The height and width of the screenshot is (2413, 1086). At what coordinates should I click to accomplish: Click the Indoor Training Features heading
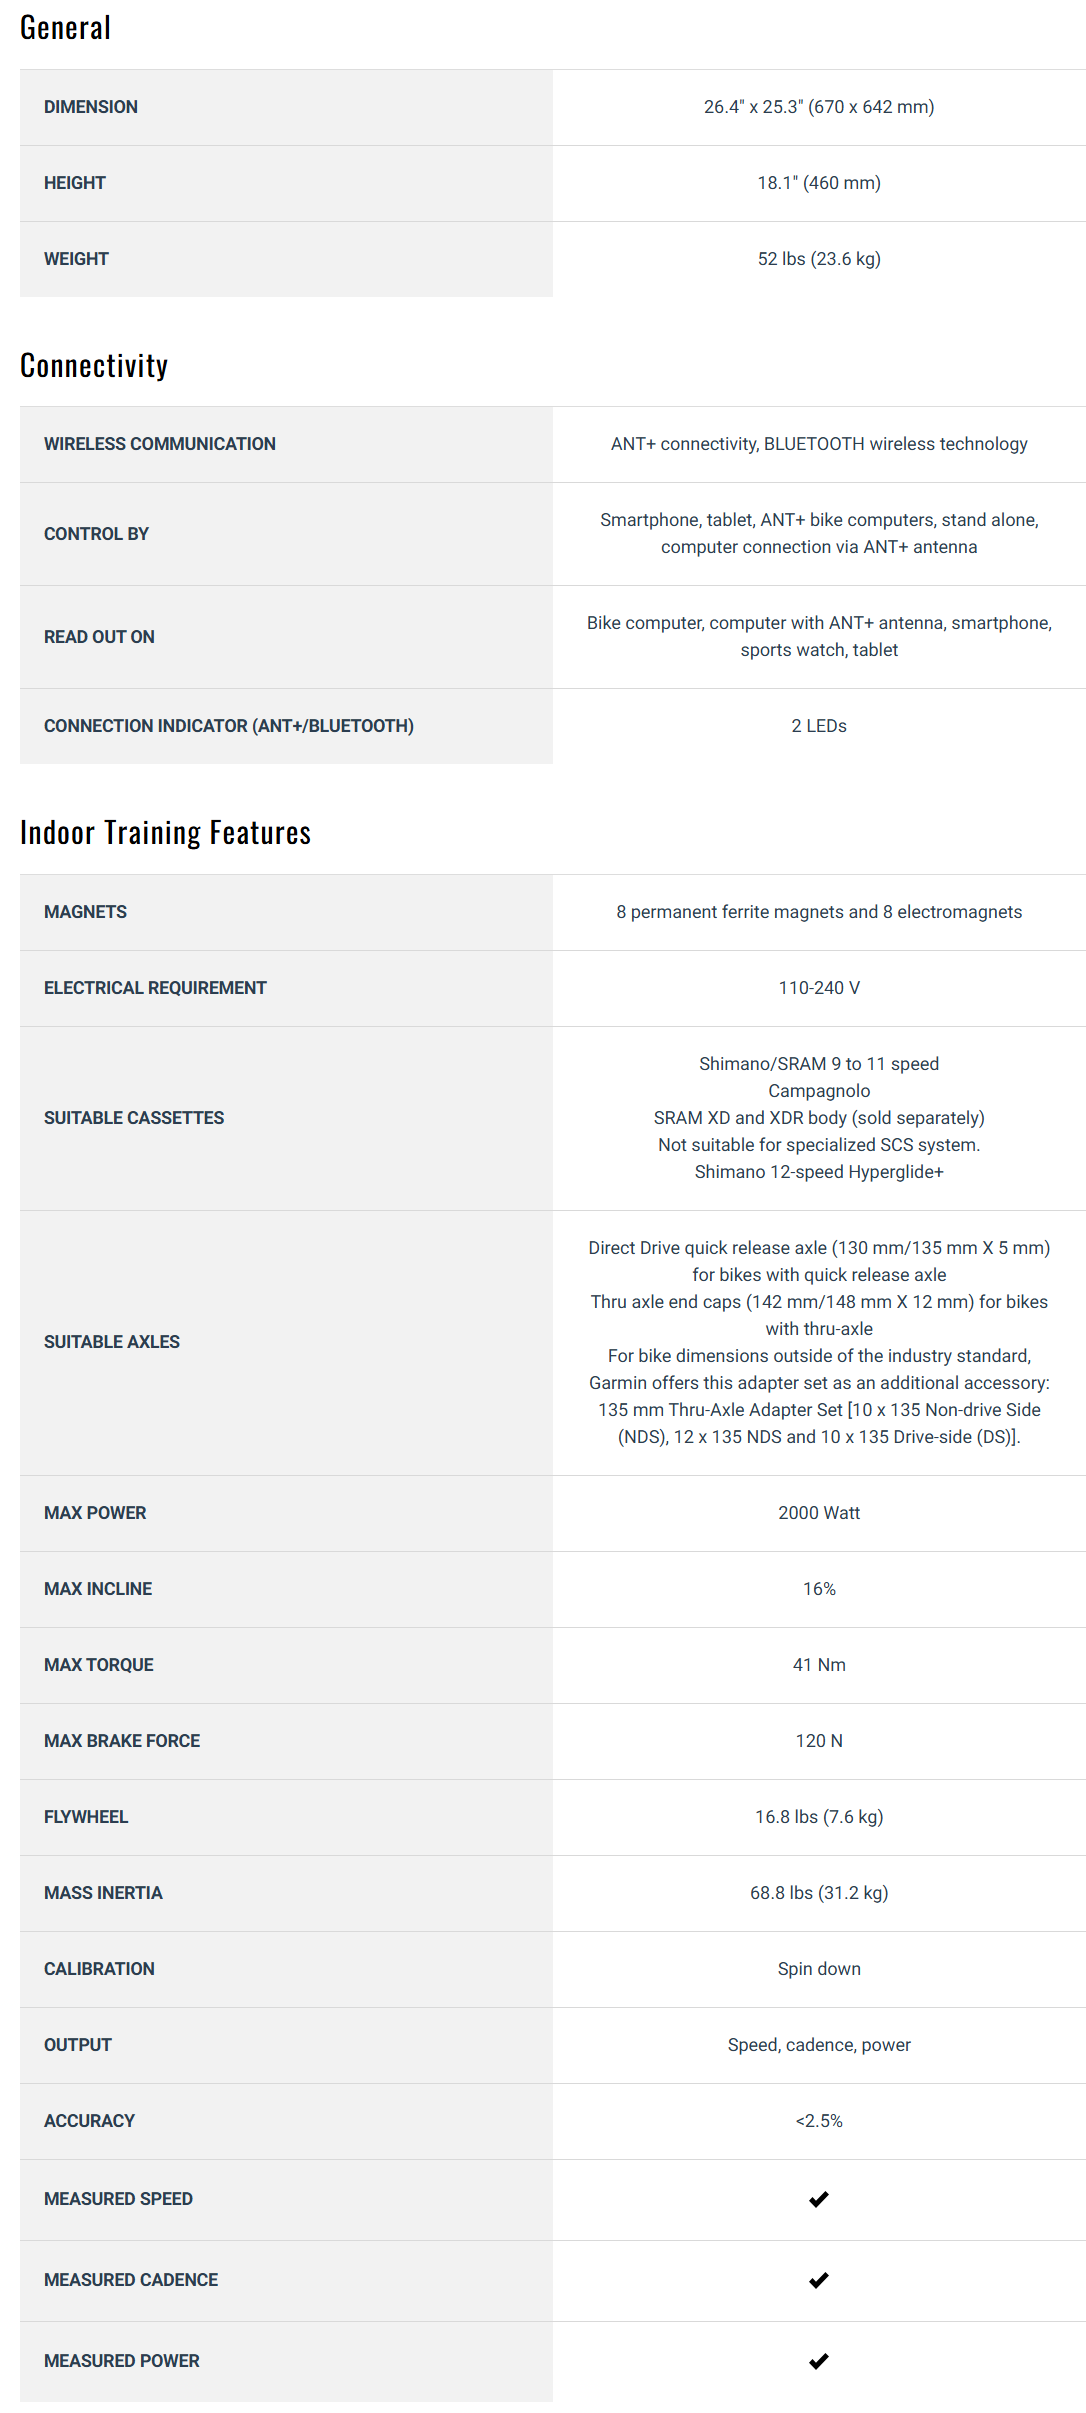[166, 833]
